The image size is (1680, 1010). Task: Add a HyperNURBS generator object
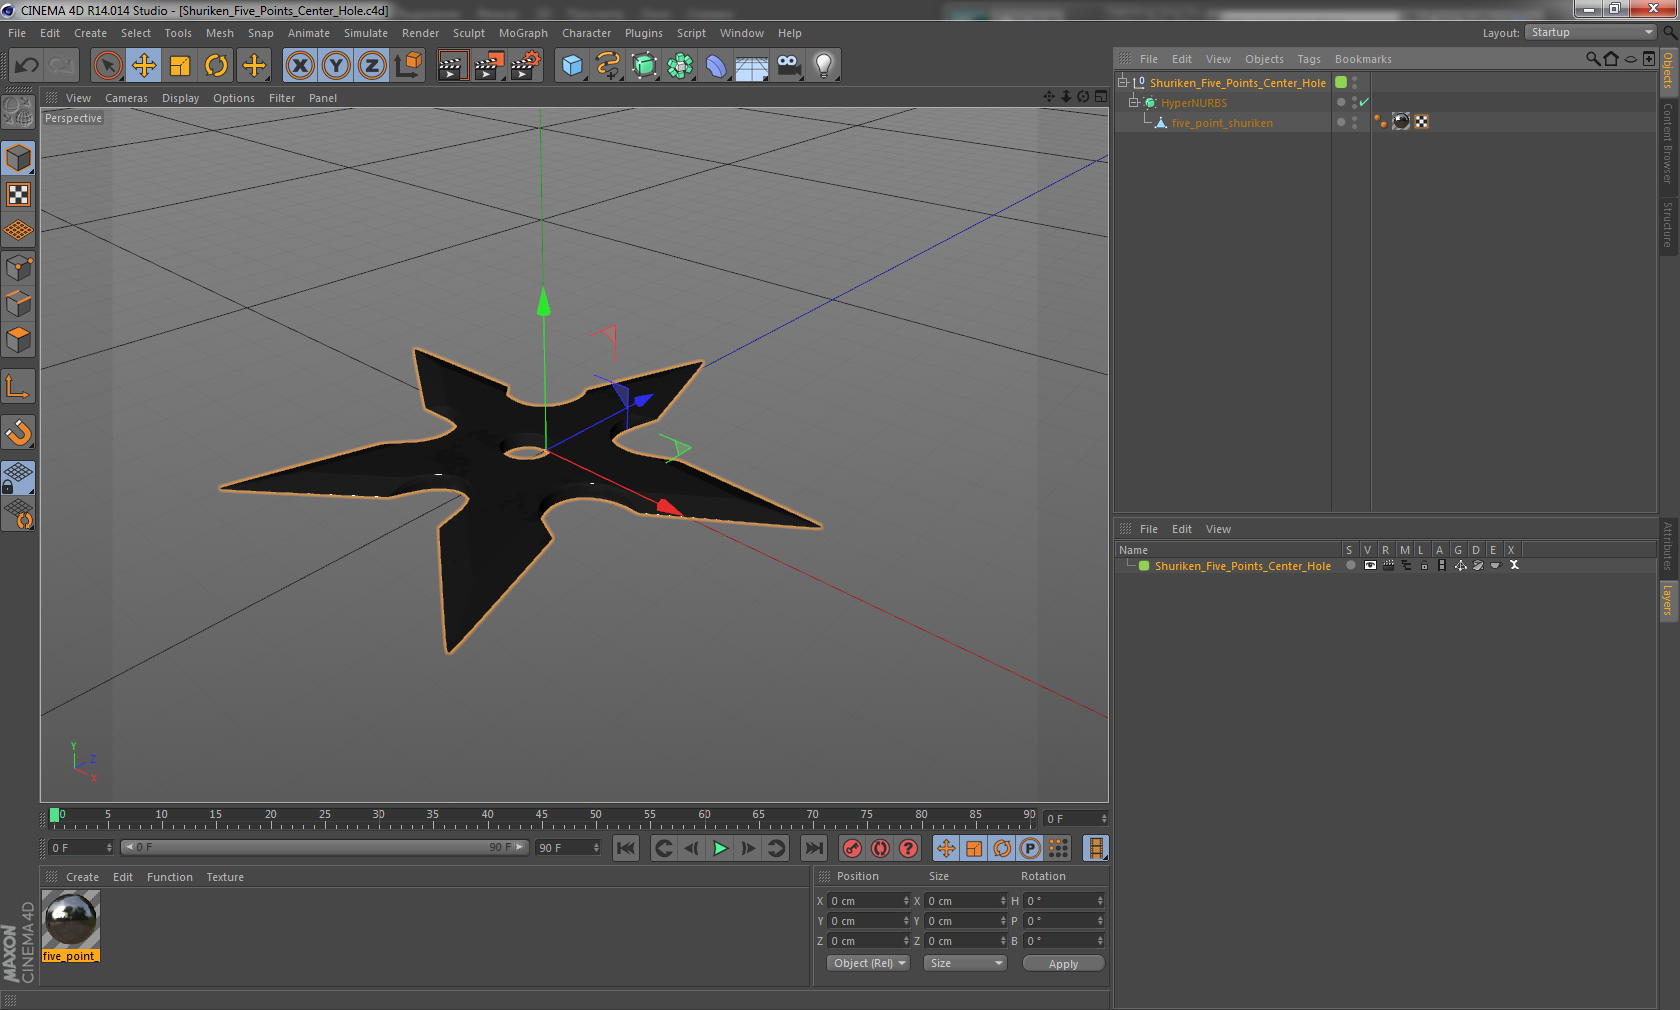point(644,66)
